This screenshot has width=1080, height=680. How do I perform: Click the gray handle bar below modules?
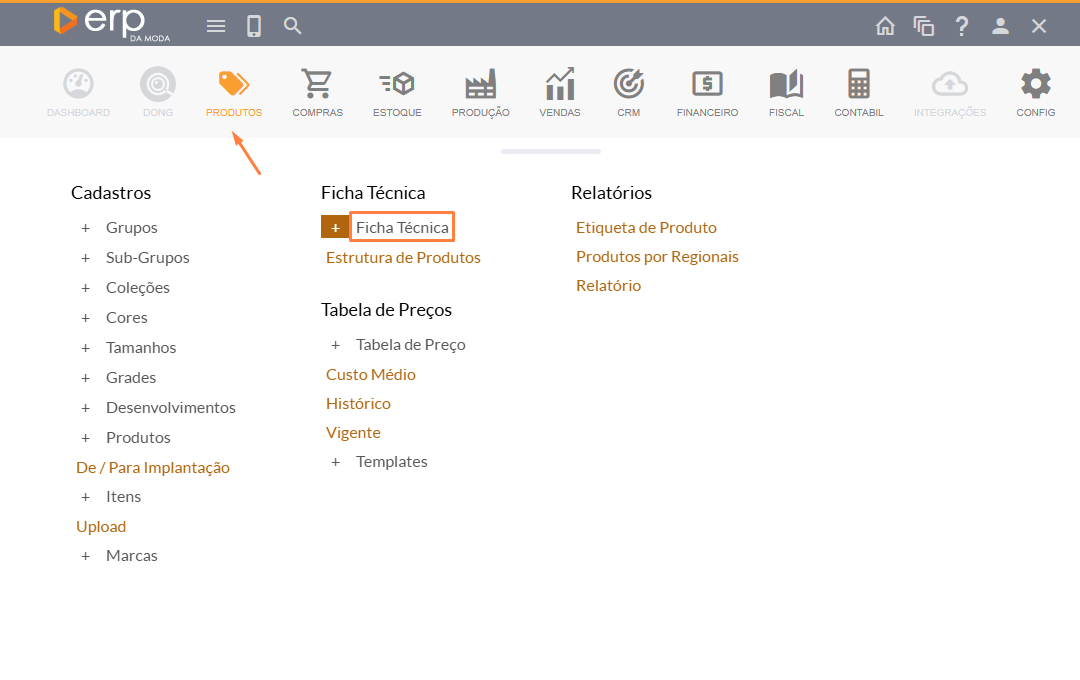551,152
